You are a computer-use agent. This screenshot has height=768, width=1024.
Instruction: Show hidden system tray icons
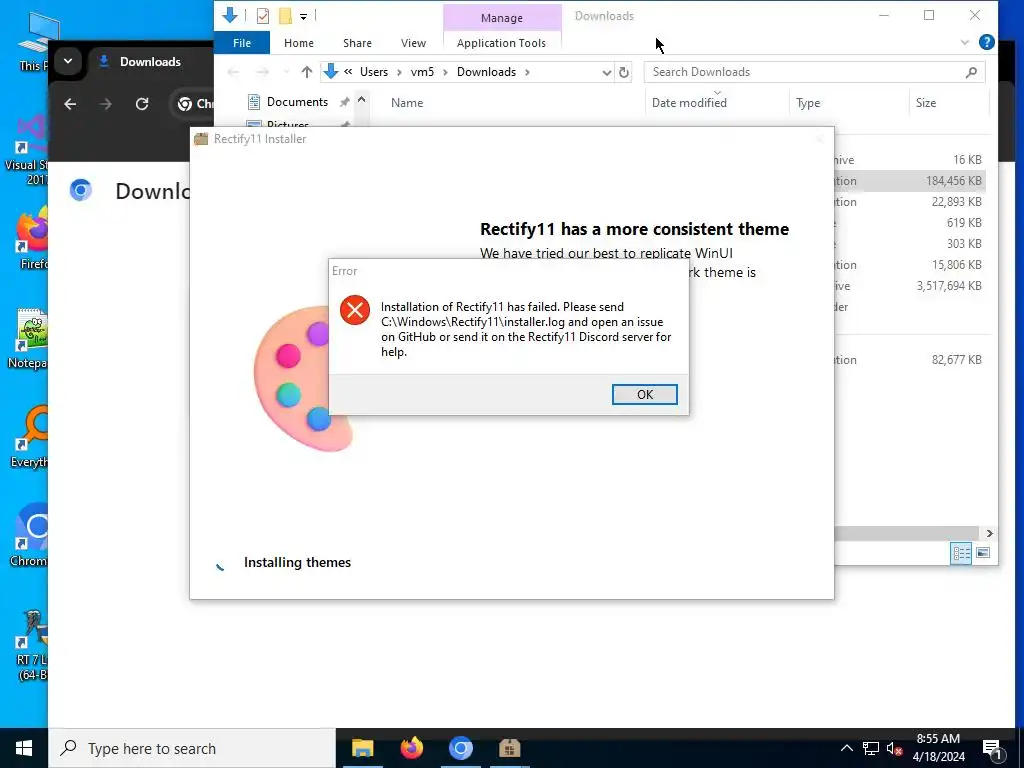pyautogui.click(x=846, y=748)
